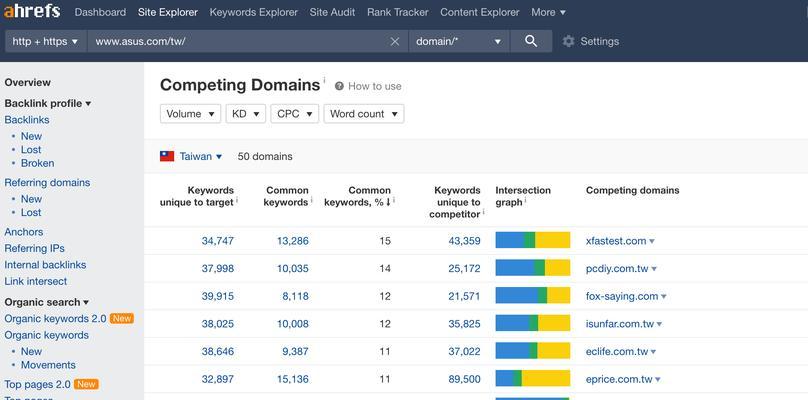Open the 43,359 competitor keywords value
This screenshot has width=808, height=400.
(464, 241)
